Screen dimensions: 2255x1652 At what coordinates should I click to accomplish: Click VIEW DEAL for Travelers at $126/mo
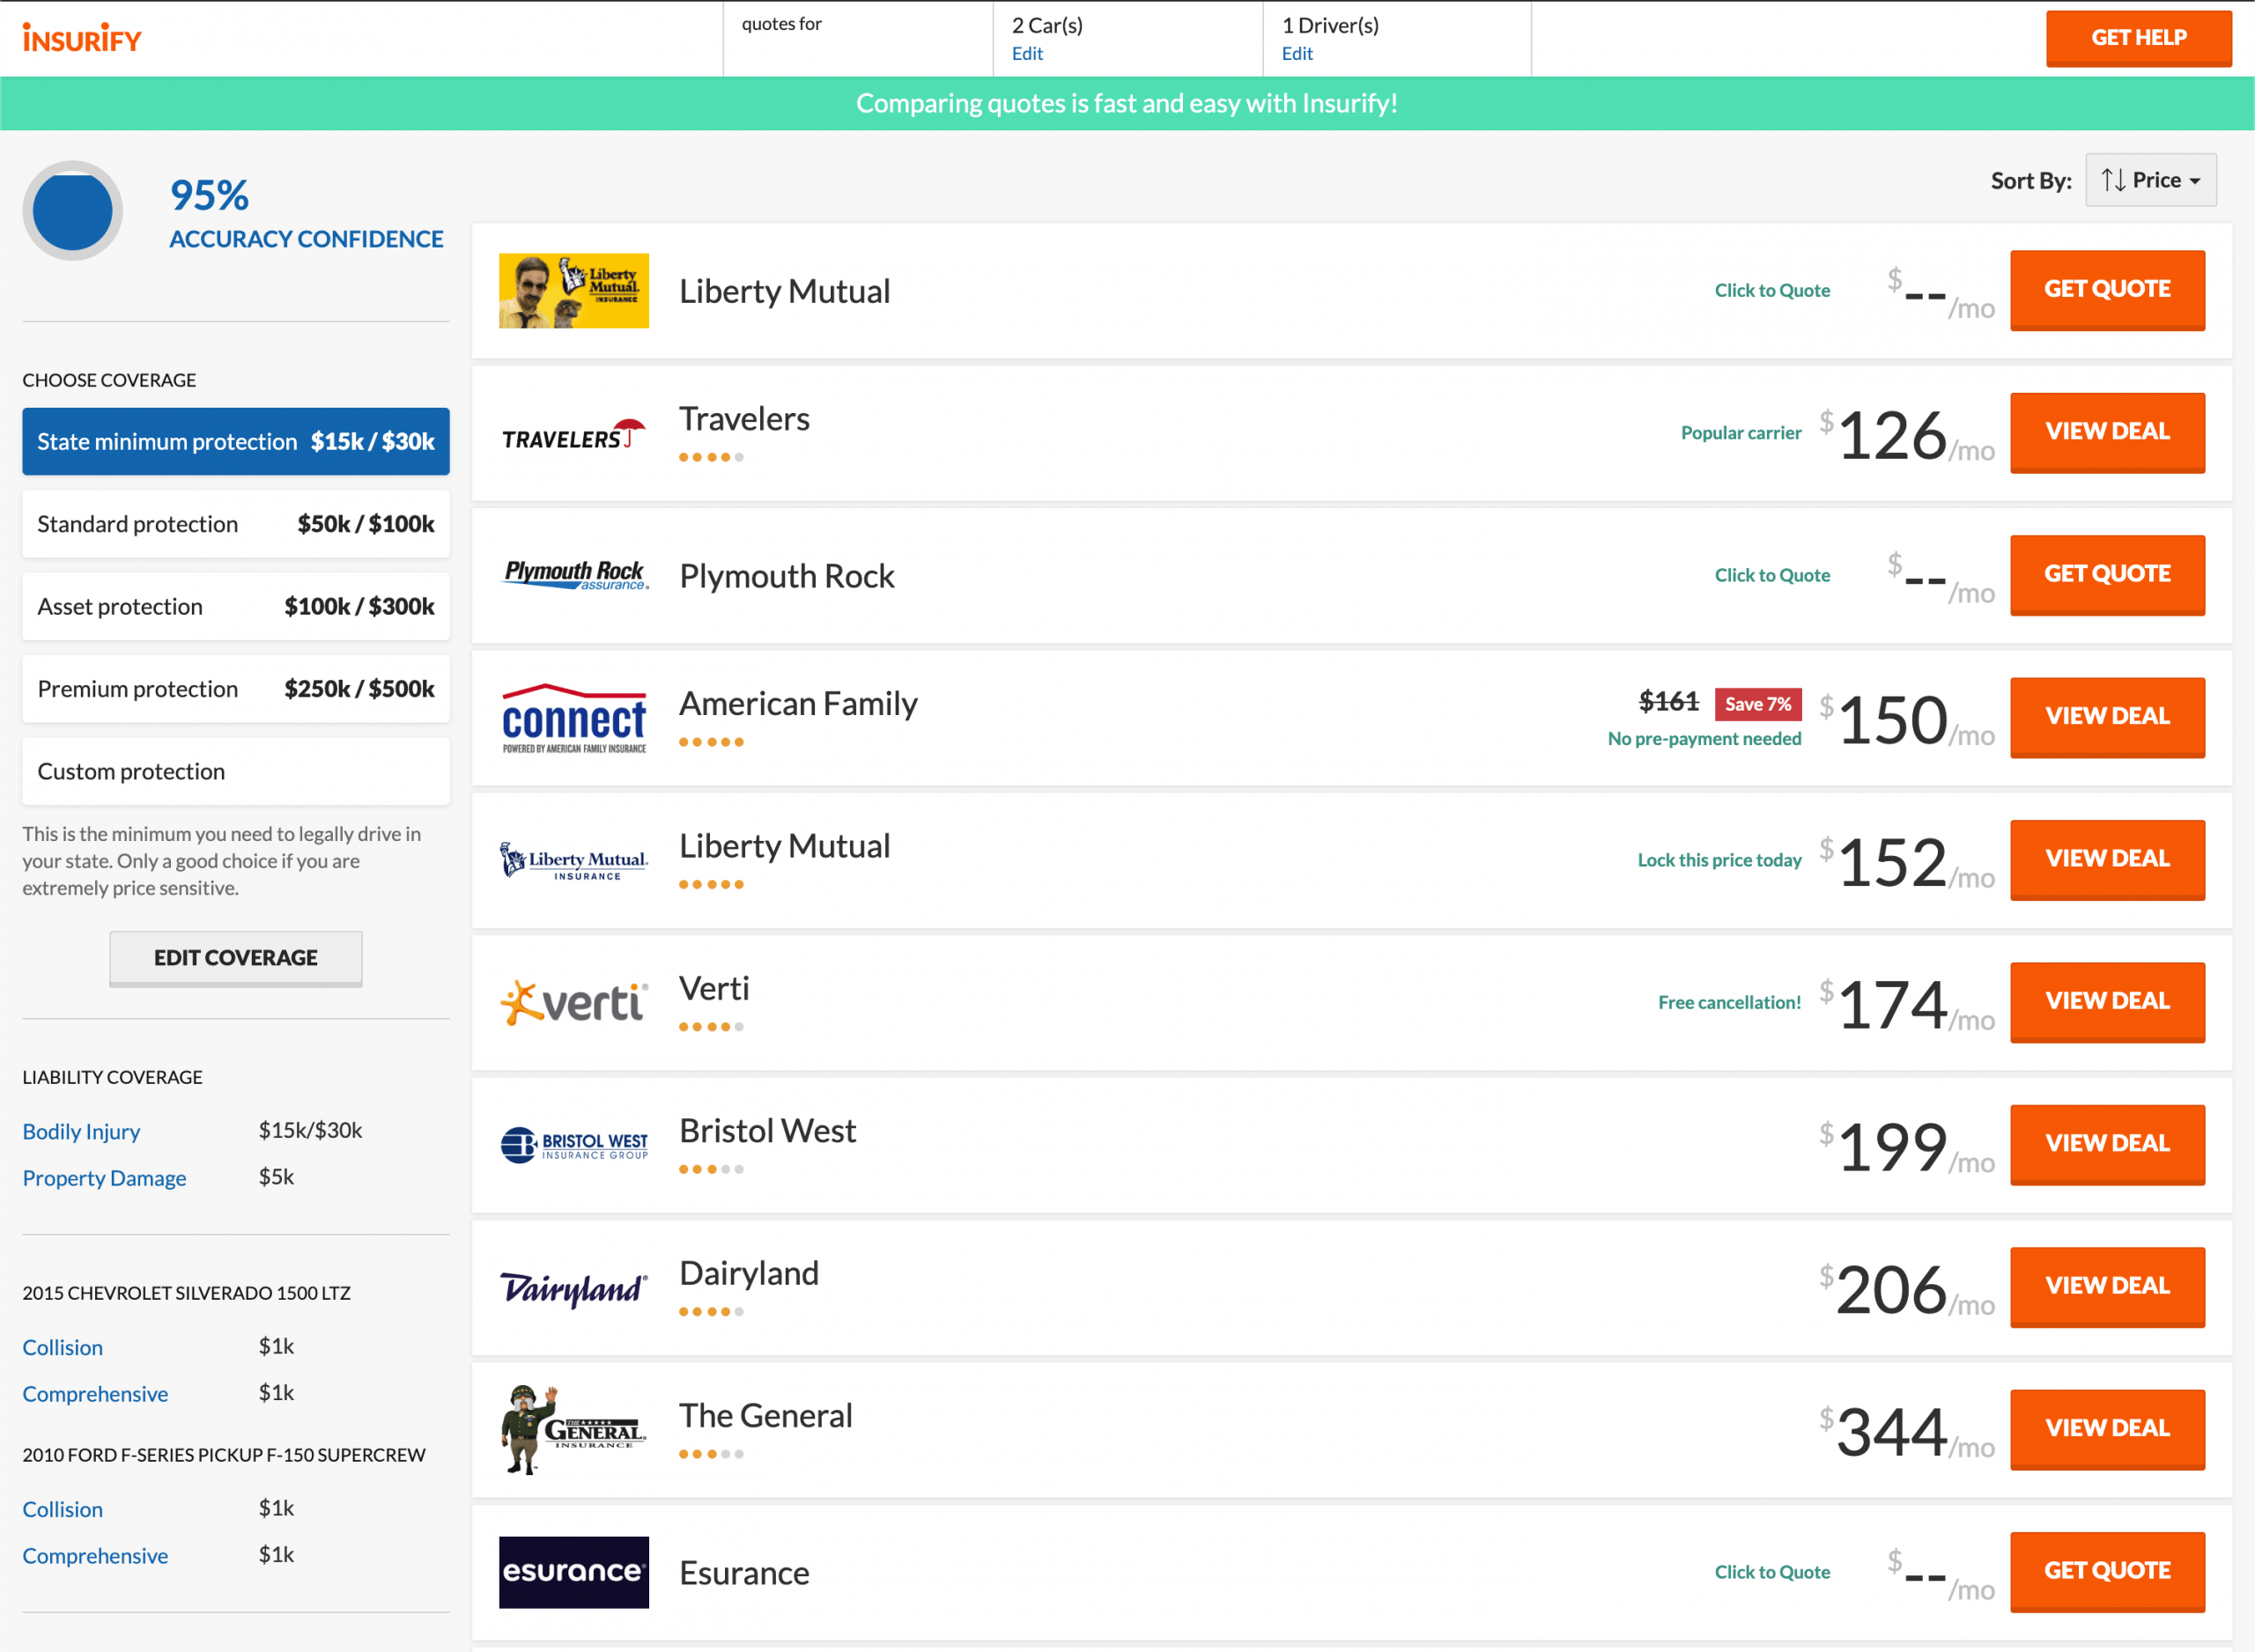click(2108, 431)
